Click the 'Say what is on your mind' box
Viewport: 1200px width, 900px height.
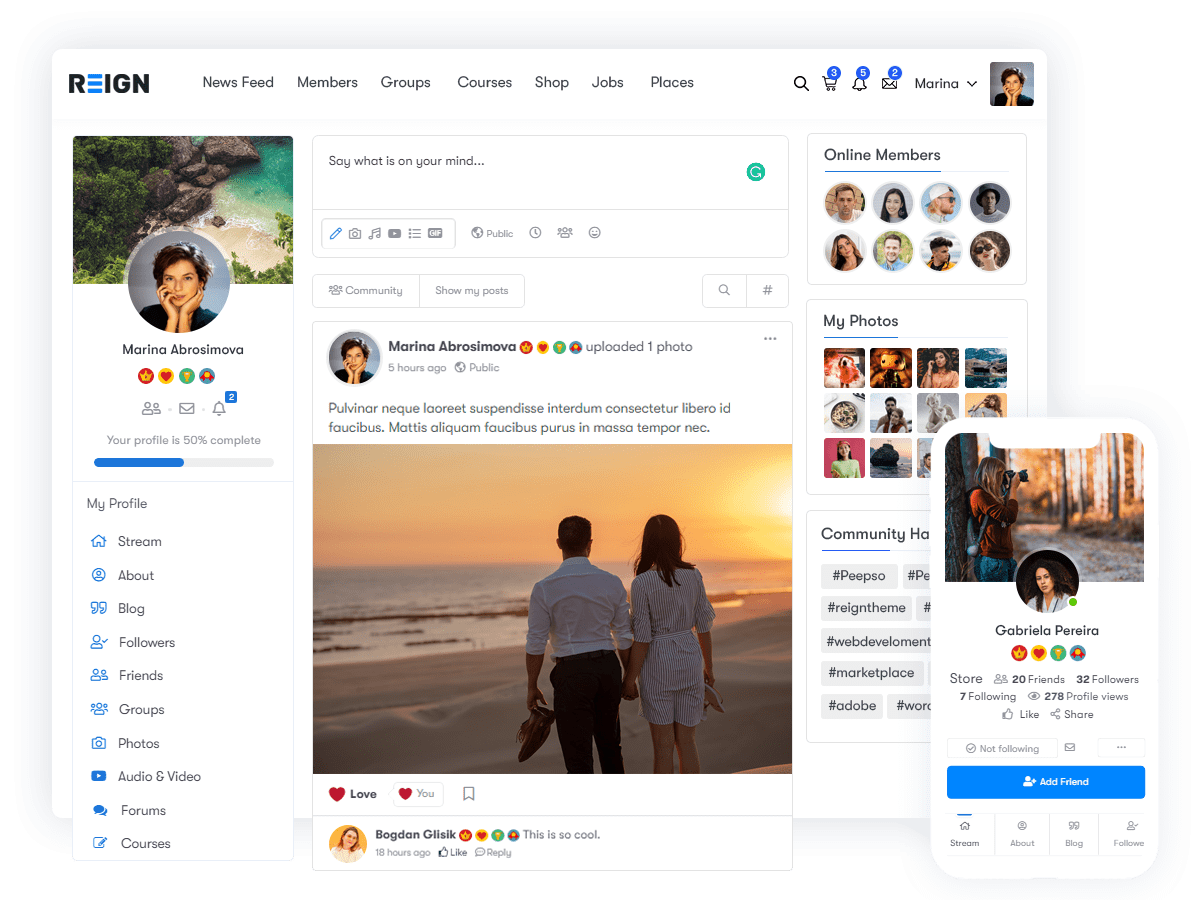pos(550,172)
